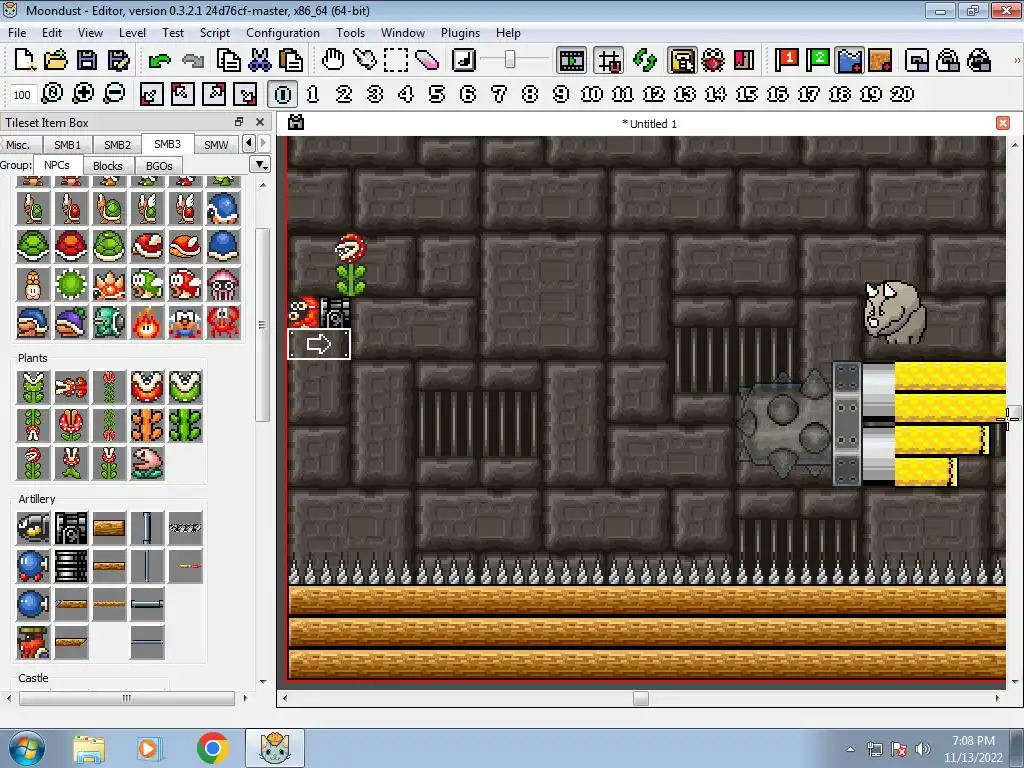This screenshot has height=768, width=1024.
Task: Toggle the ladybug debugger button
Action: point(713,60)
